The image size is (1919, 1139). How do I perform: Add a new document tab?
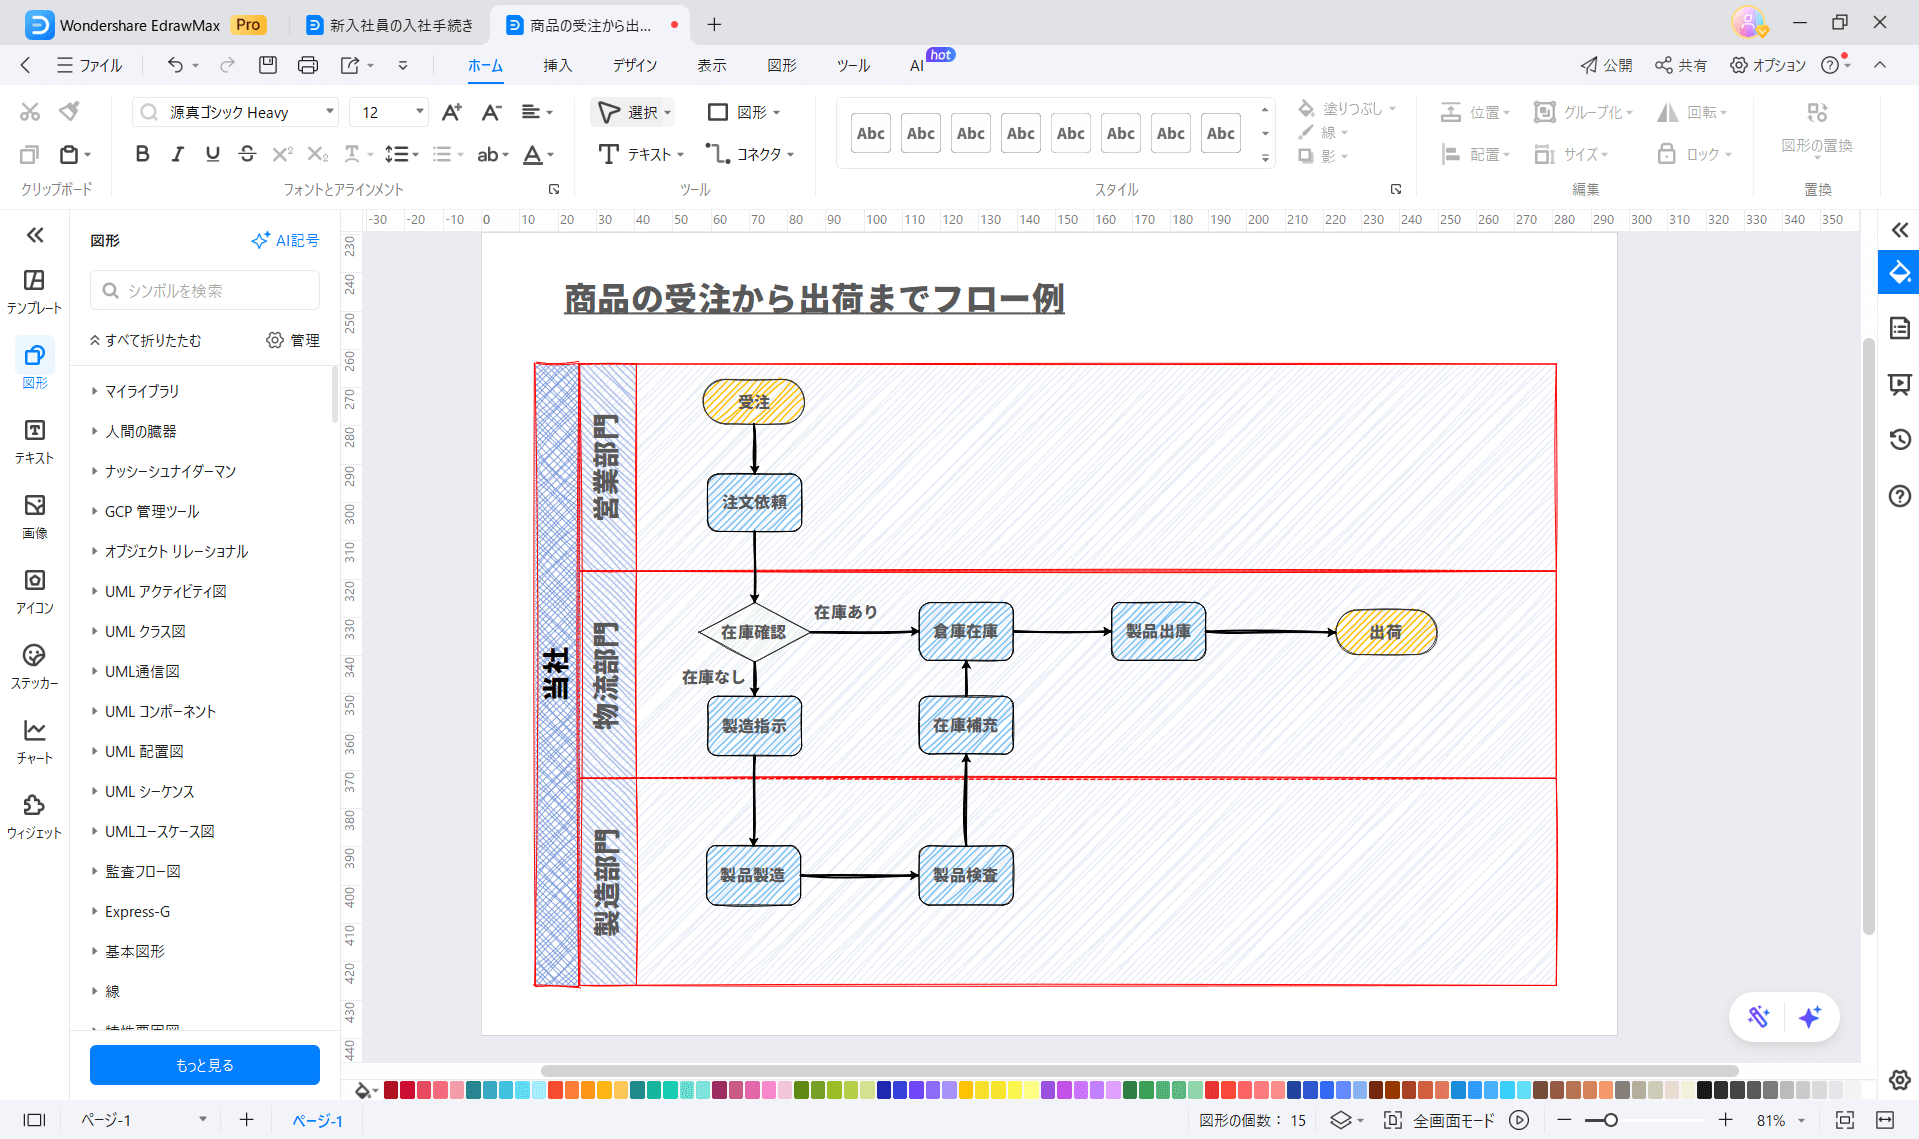point(714,25)
